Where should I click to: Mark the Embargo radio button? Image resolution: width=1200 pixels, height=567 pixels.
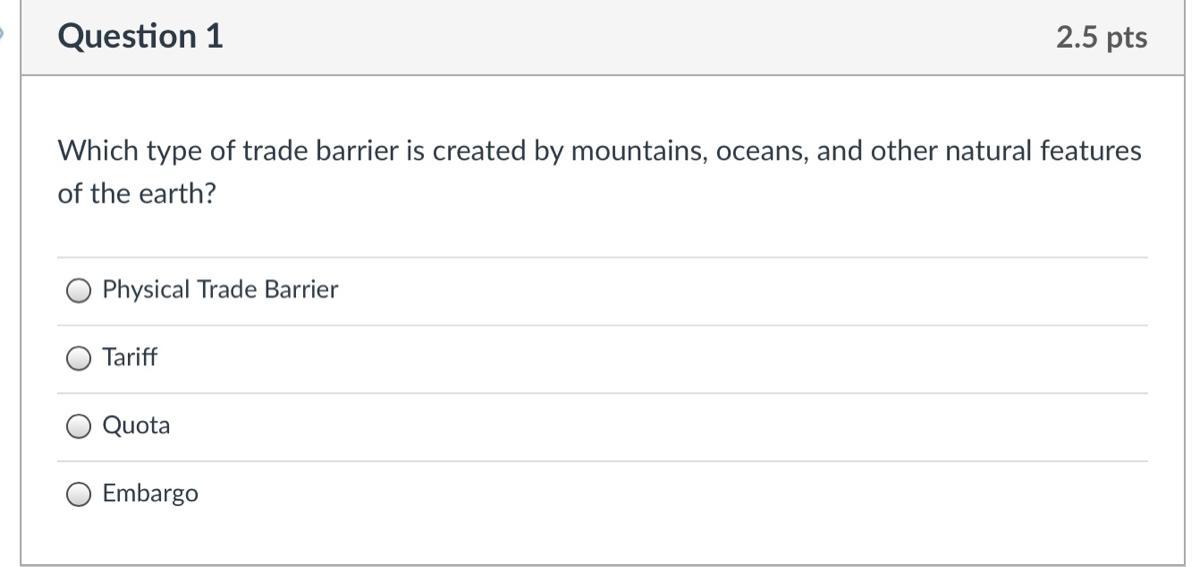[x=79, y=494]
